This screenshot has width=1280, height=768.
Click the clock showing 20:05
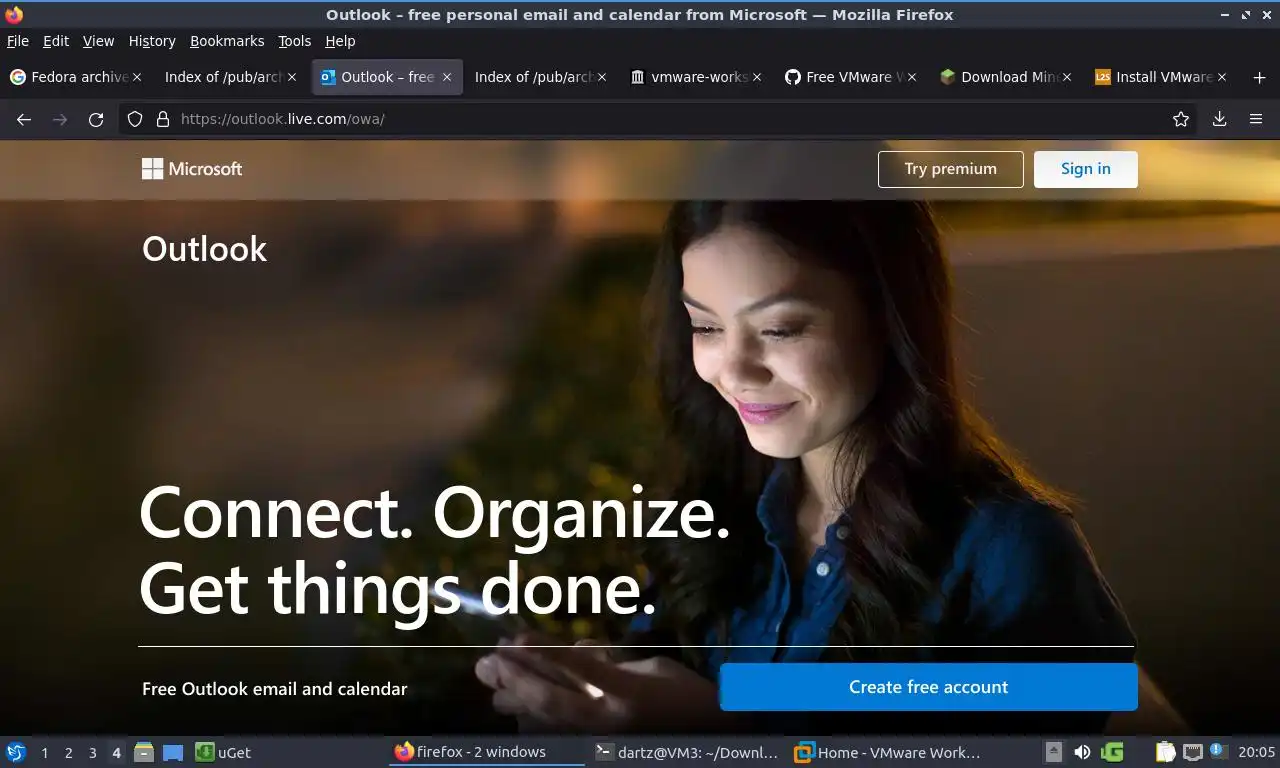[x=1256, y=752]
